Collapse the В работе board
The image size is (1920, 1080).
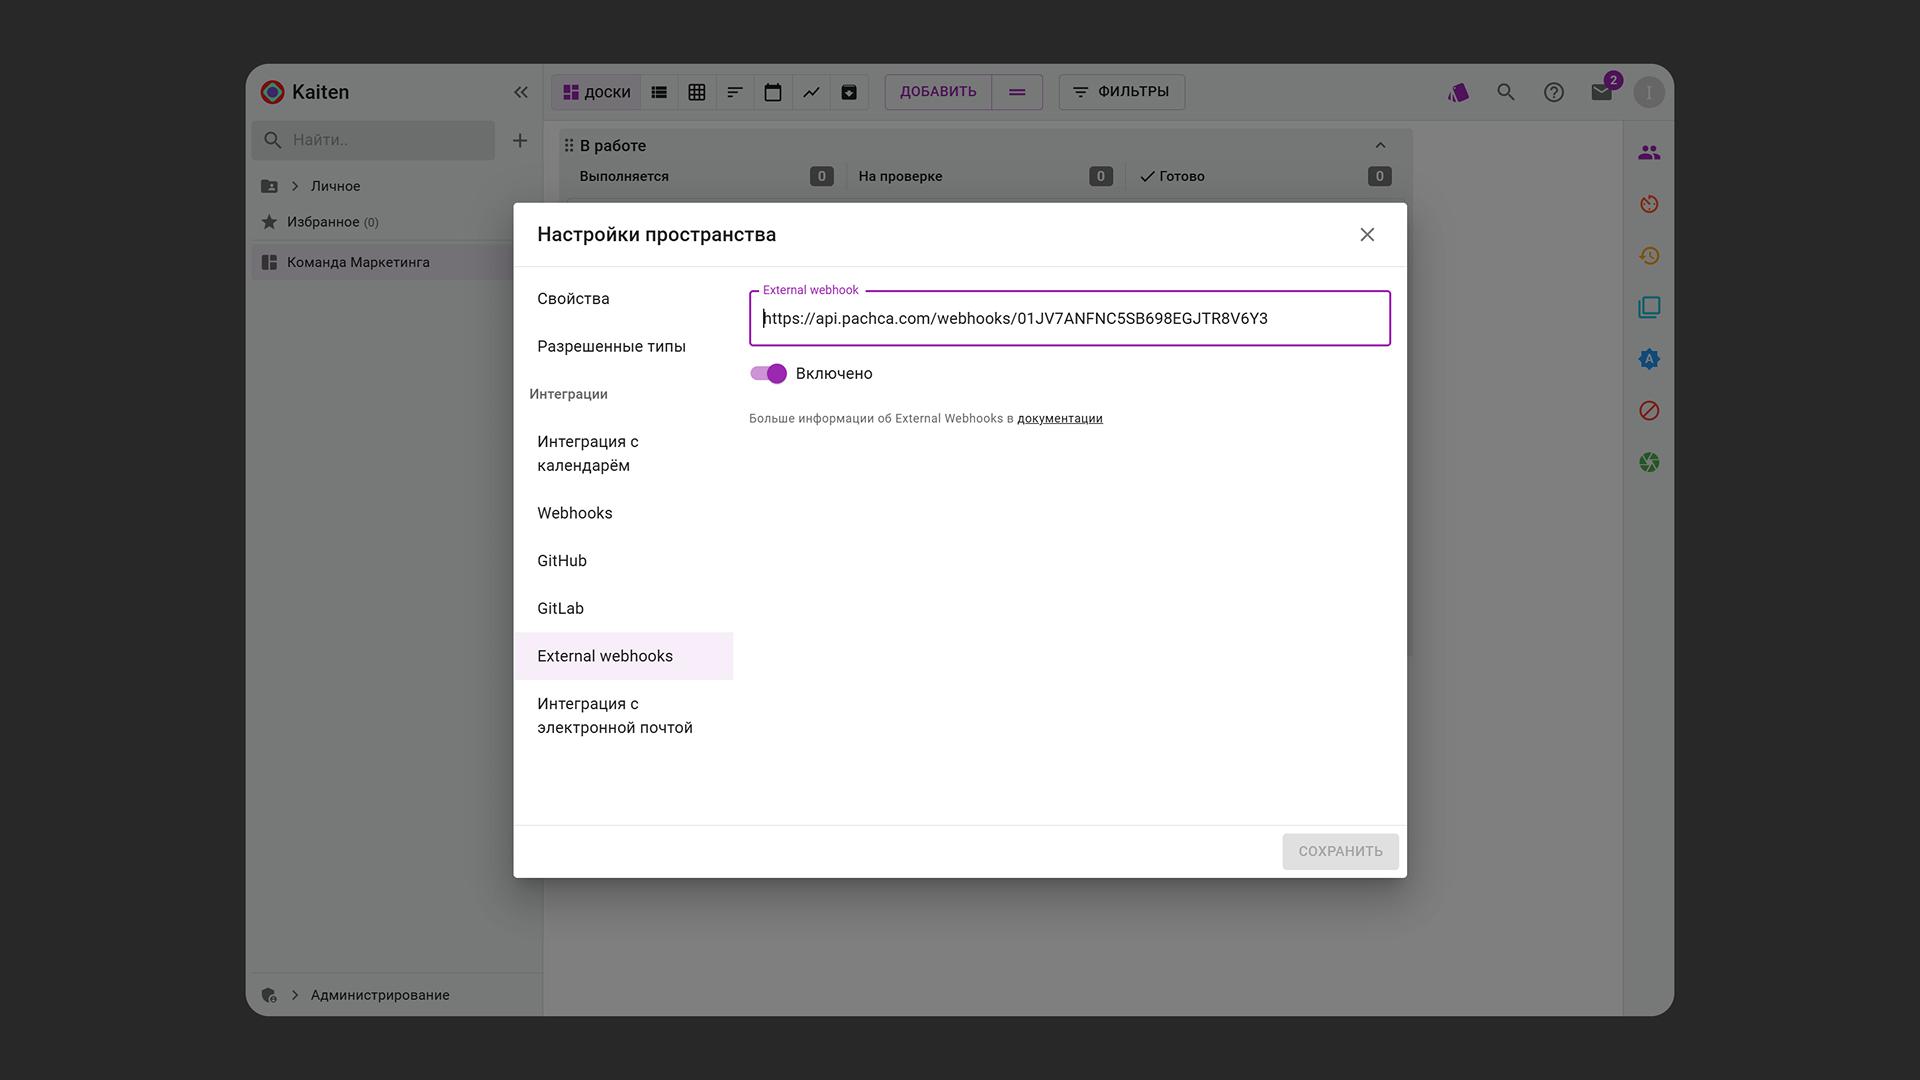pos(1380,146)
